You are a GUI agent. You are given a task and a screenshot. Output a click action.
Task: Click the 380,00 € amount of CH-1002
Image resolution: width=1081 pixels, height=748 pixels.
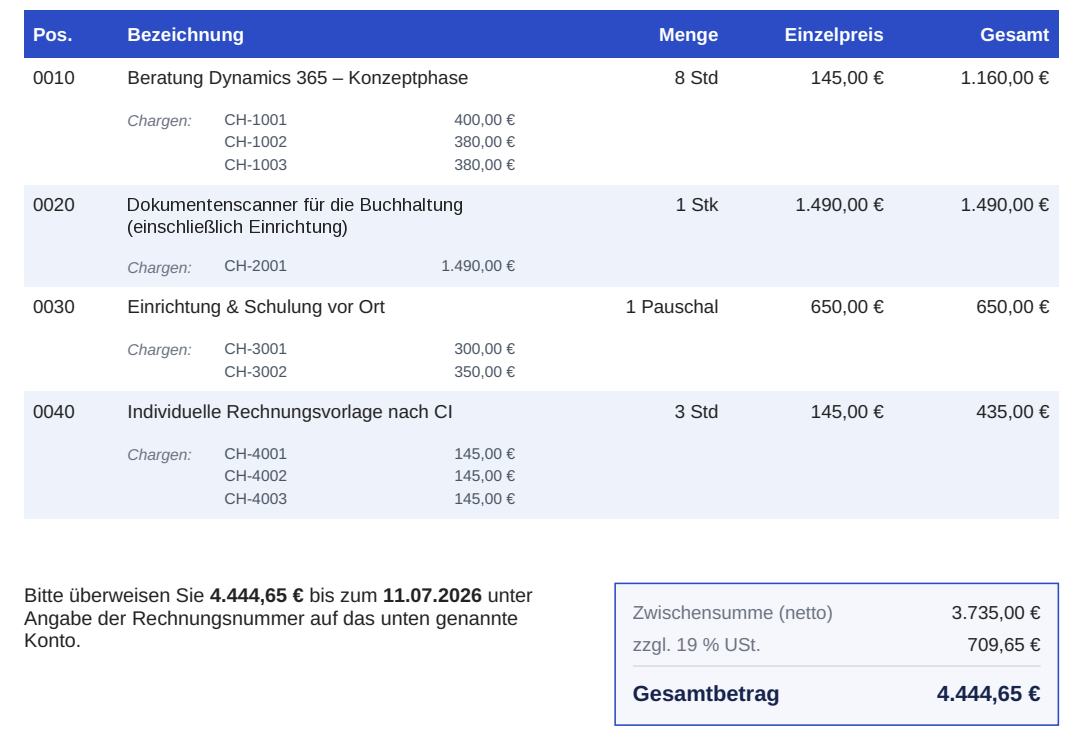[x=484, y=142]
